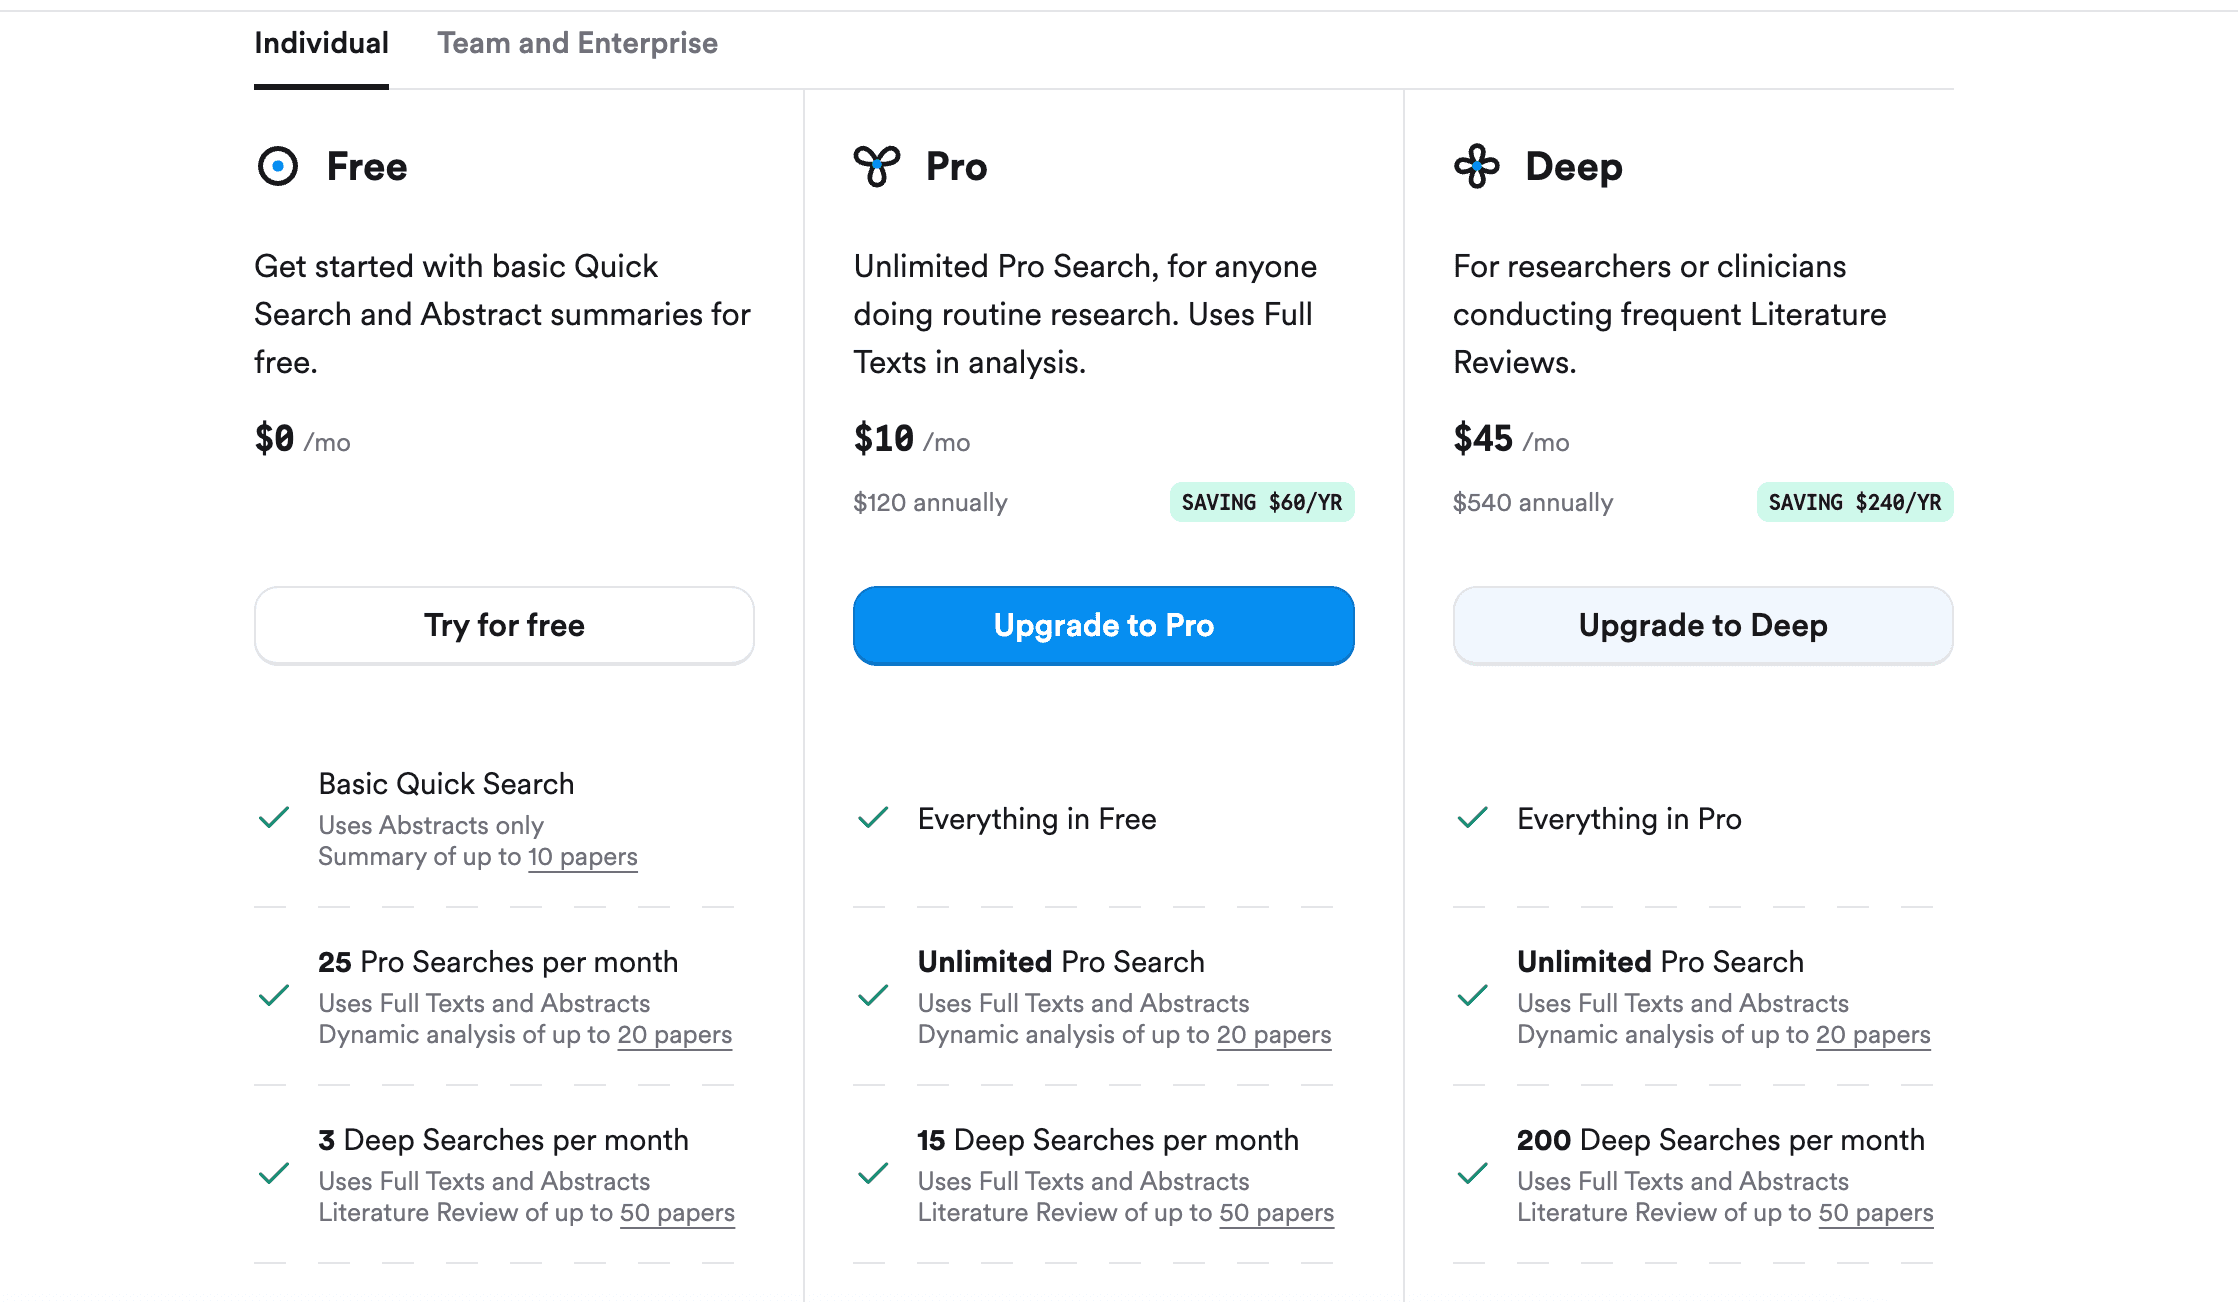Click the checkmark beside Basic Quick Search

[272, 819]
